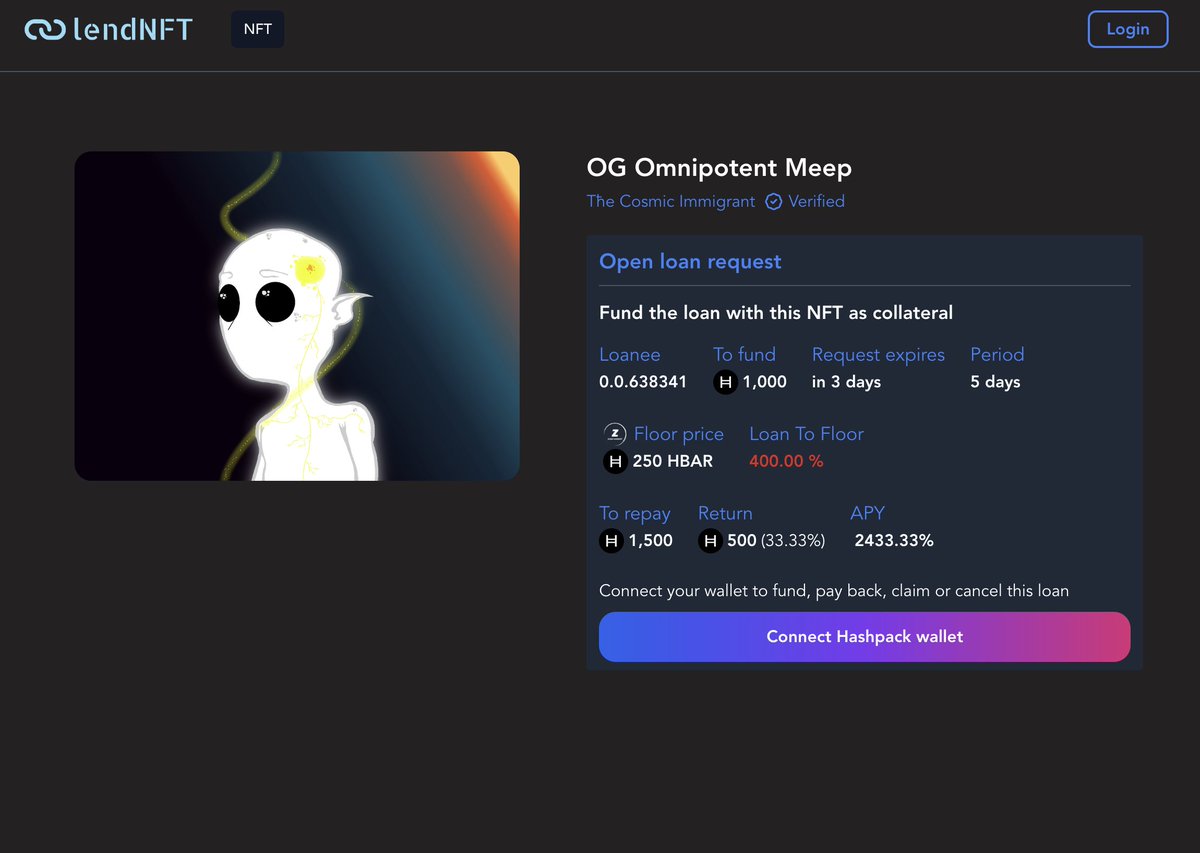The width and height of the screenshot is (1200, 853).
Task: Click the OG Omnipotent Meep title
Action: [719, 168]
